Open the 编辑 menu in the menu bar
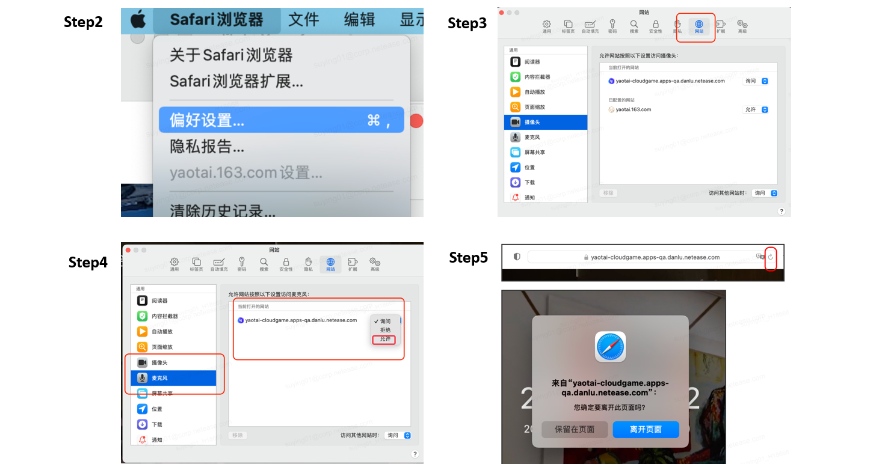886x472 pixels. tap(359, 20)
